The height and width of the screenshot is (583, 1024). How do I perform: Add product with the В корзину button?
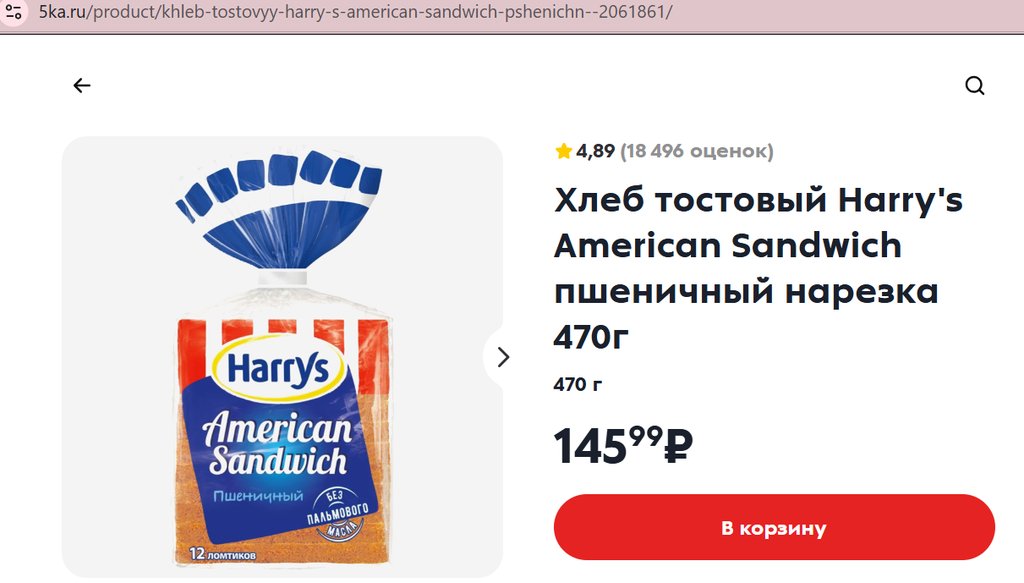[x=774, y=528]
